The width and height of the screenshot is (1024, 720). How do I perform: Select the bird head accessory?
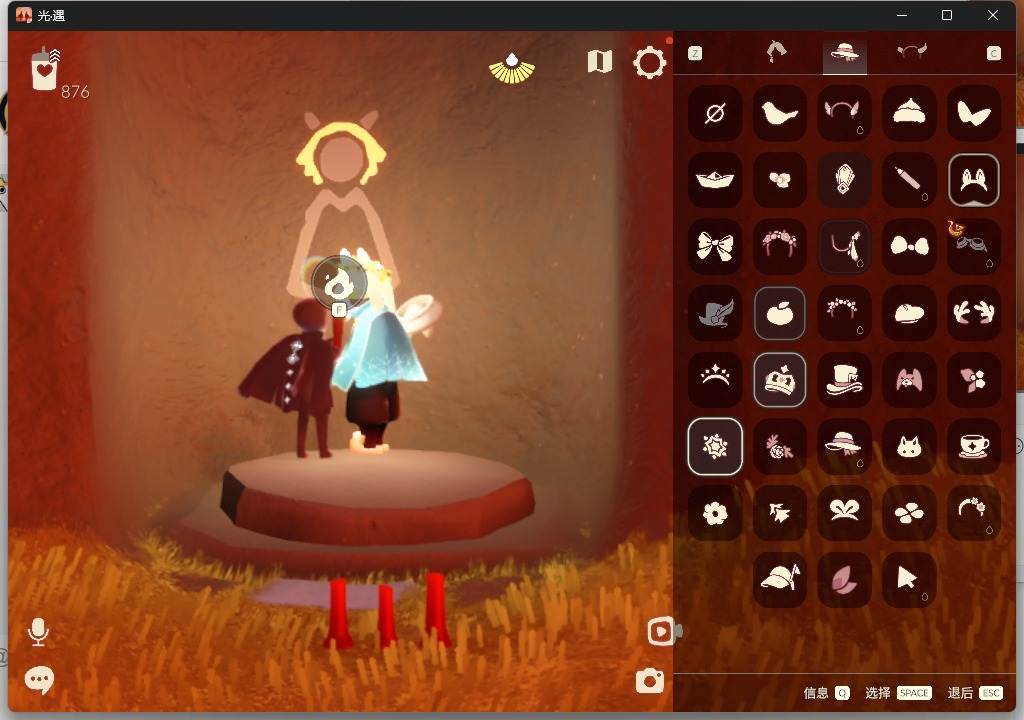tap(780, 114)
